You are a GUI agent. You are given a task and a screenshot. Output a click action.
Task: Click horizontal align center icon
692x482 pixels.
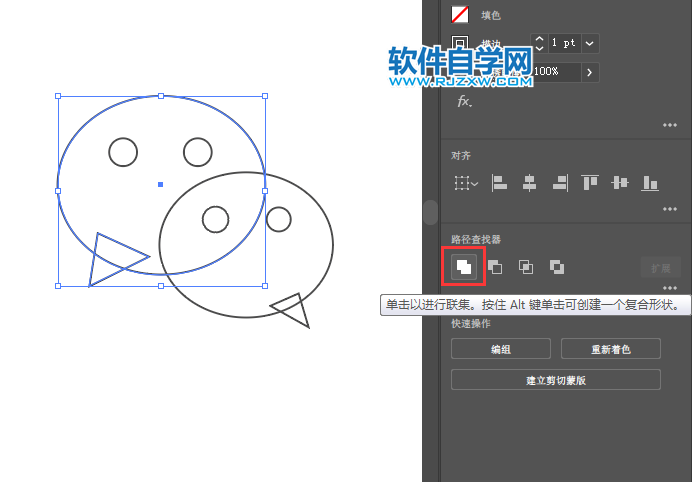tap(529, 183)
